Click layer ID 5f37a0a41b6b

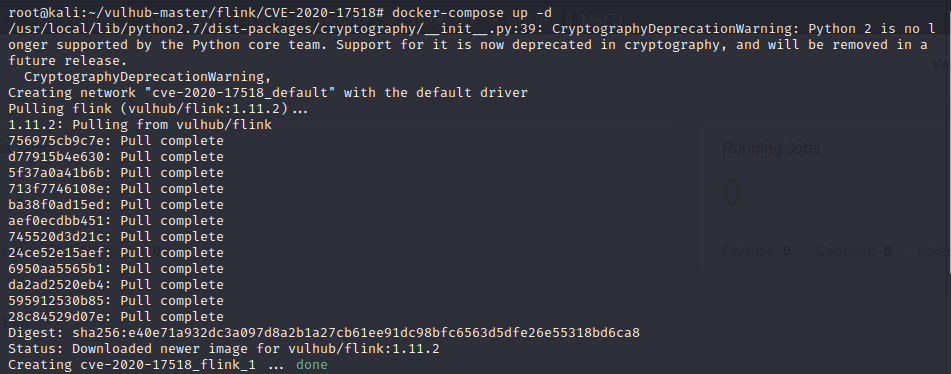click(x=61, y=173)
